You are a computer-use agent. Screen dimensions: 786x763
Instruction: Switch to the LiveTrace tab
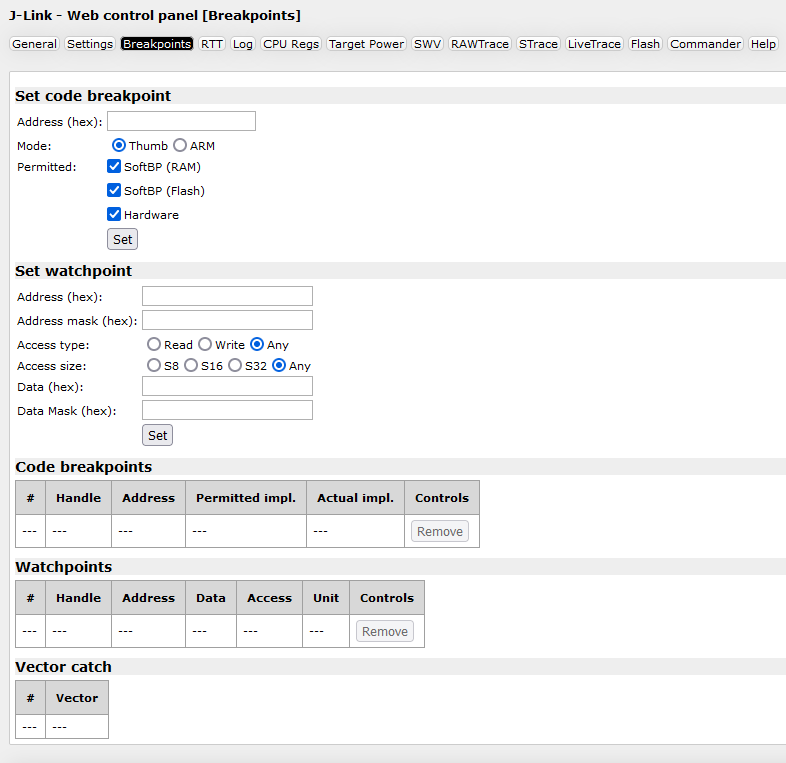tap(594, 44)
